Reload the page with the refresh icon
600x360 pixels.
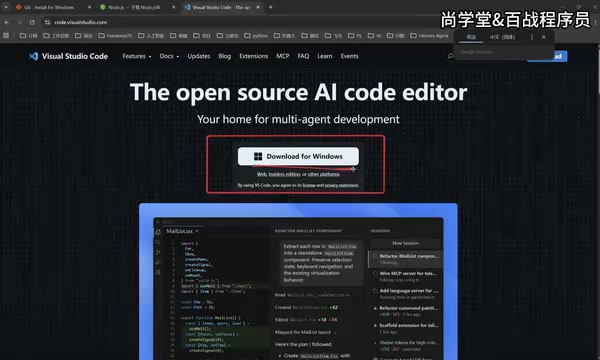coord(32,22)
